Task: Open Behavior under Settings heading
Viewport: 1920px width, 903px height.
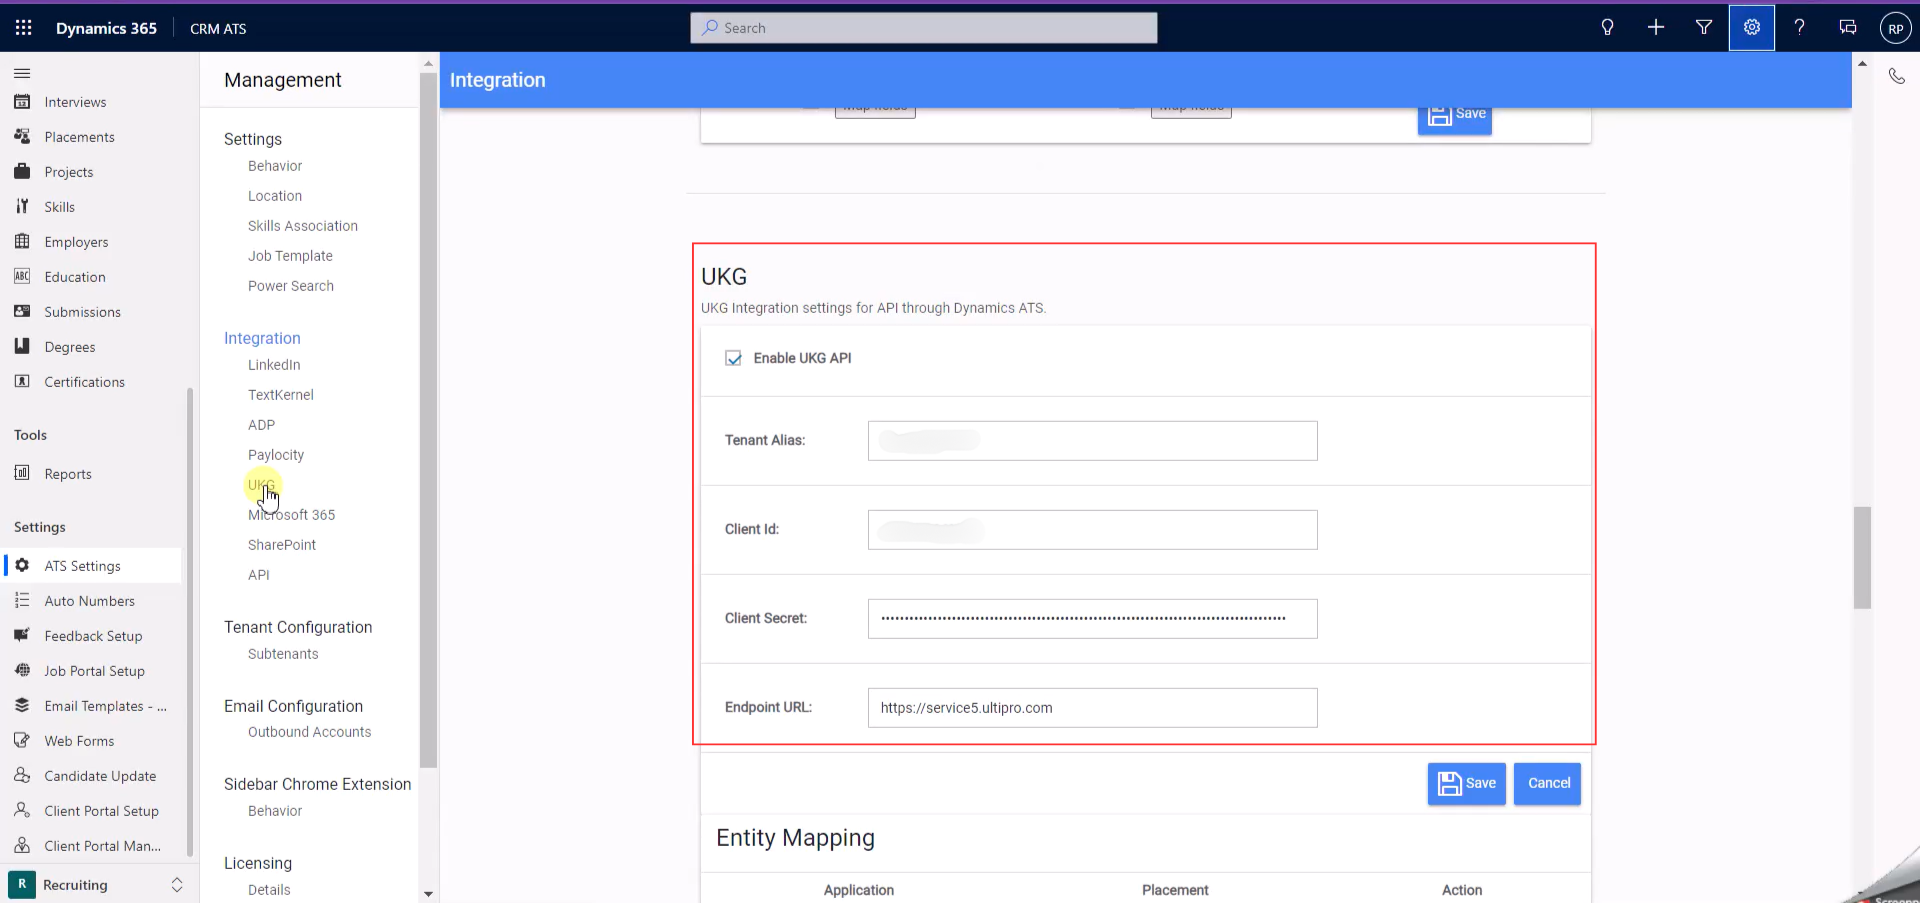Action: pyautogui.click(x=275, y=166)
